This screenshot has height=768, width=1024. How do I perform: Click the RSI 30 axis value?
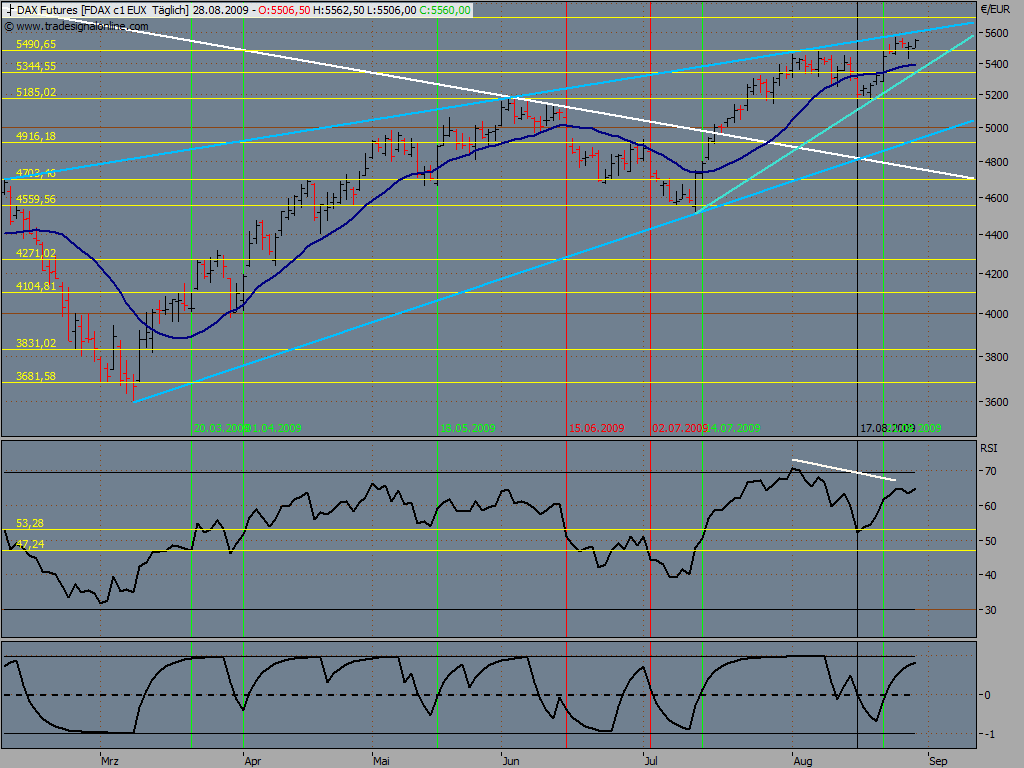coord(991,610)
